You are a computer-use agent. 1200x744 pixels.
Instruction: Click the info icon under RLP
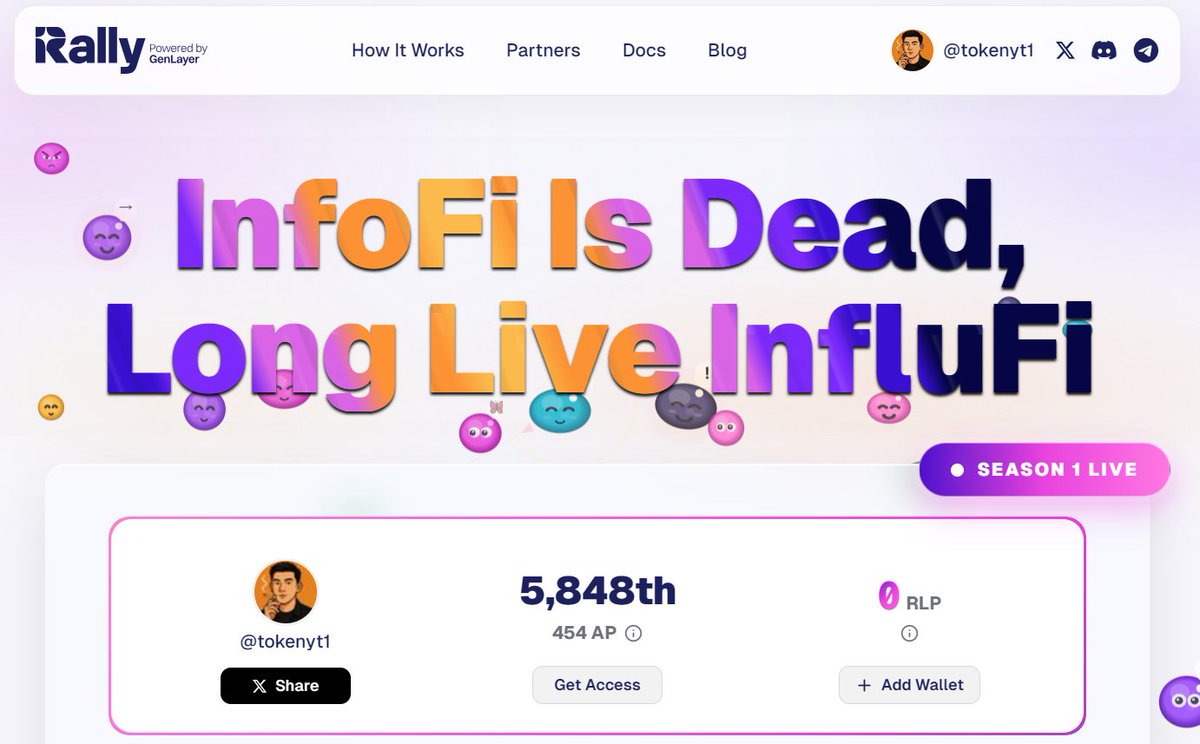(909, 633)
